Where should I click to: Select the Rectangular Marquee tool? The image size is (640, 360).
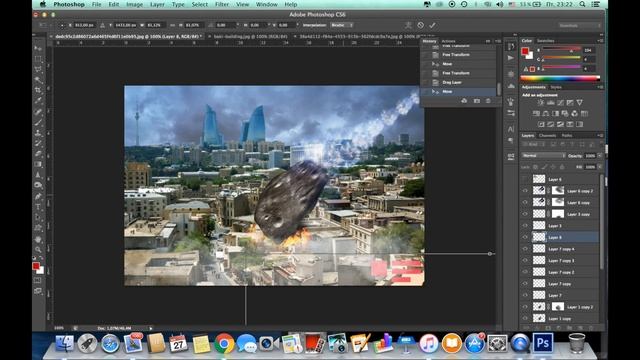(x=38, y=59)
